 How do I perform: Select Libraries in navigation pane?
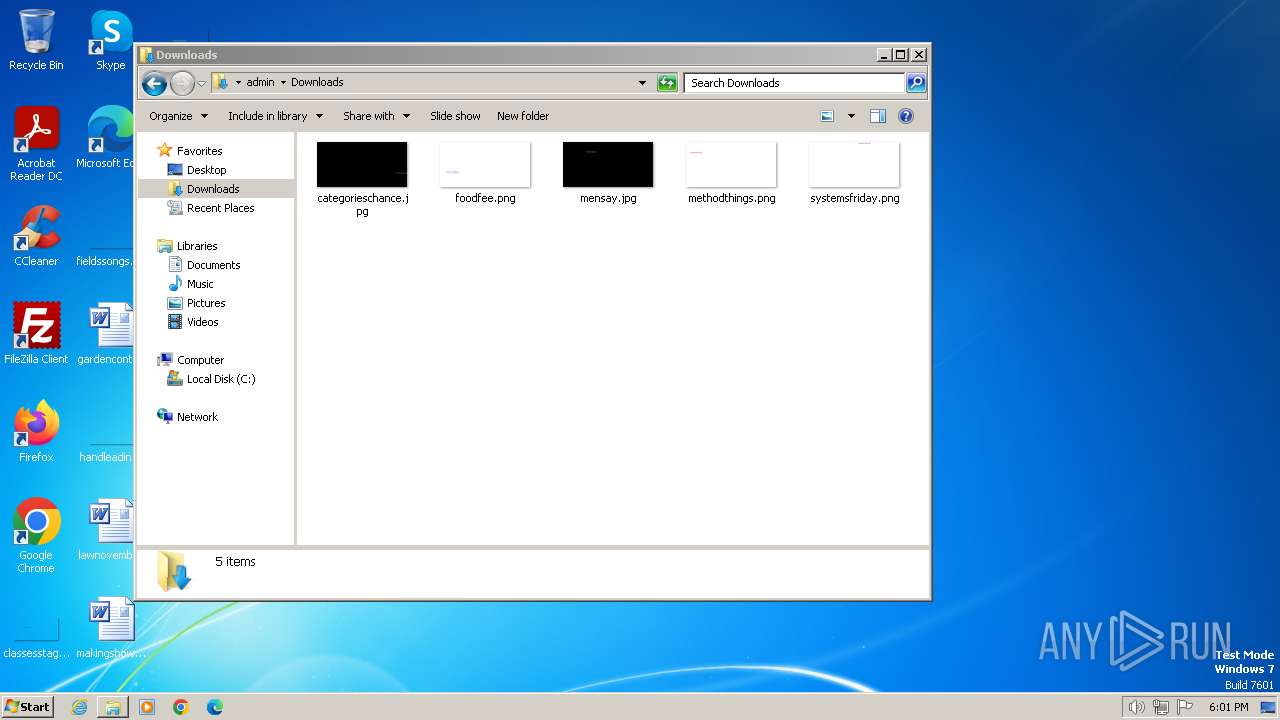197,246
